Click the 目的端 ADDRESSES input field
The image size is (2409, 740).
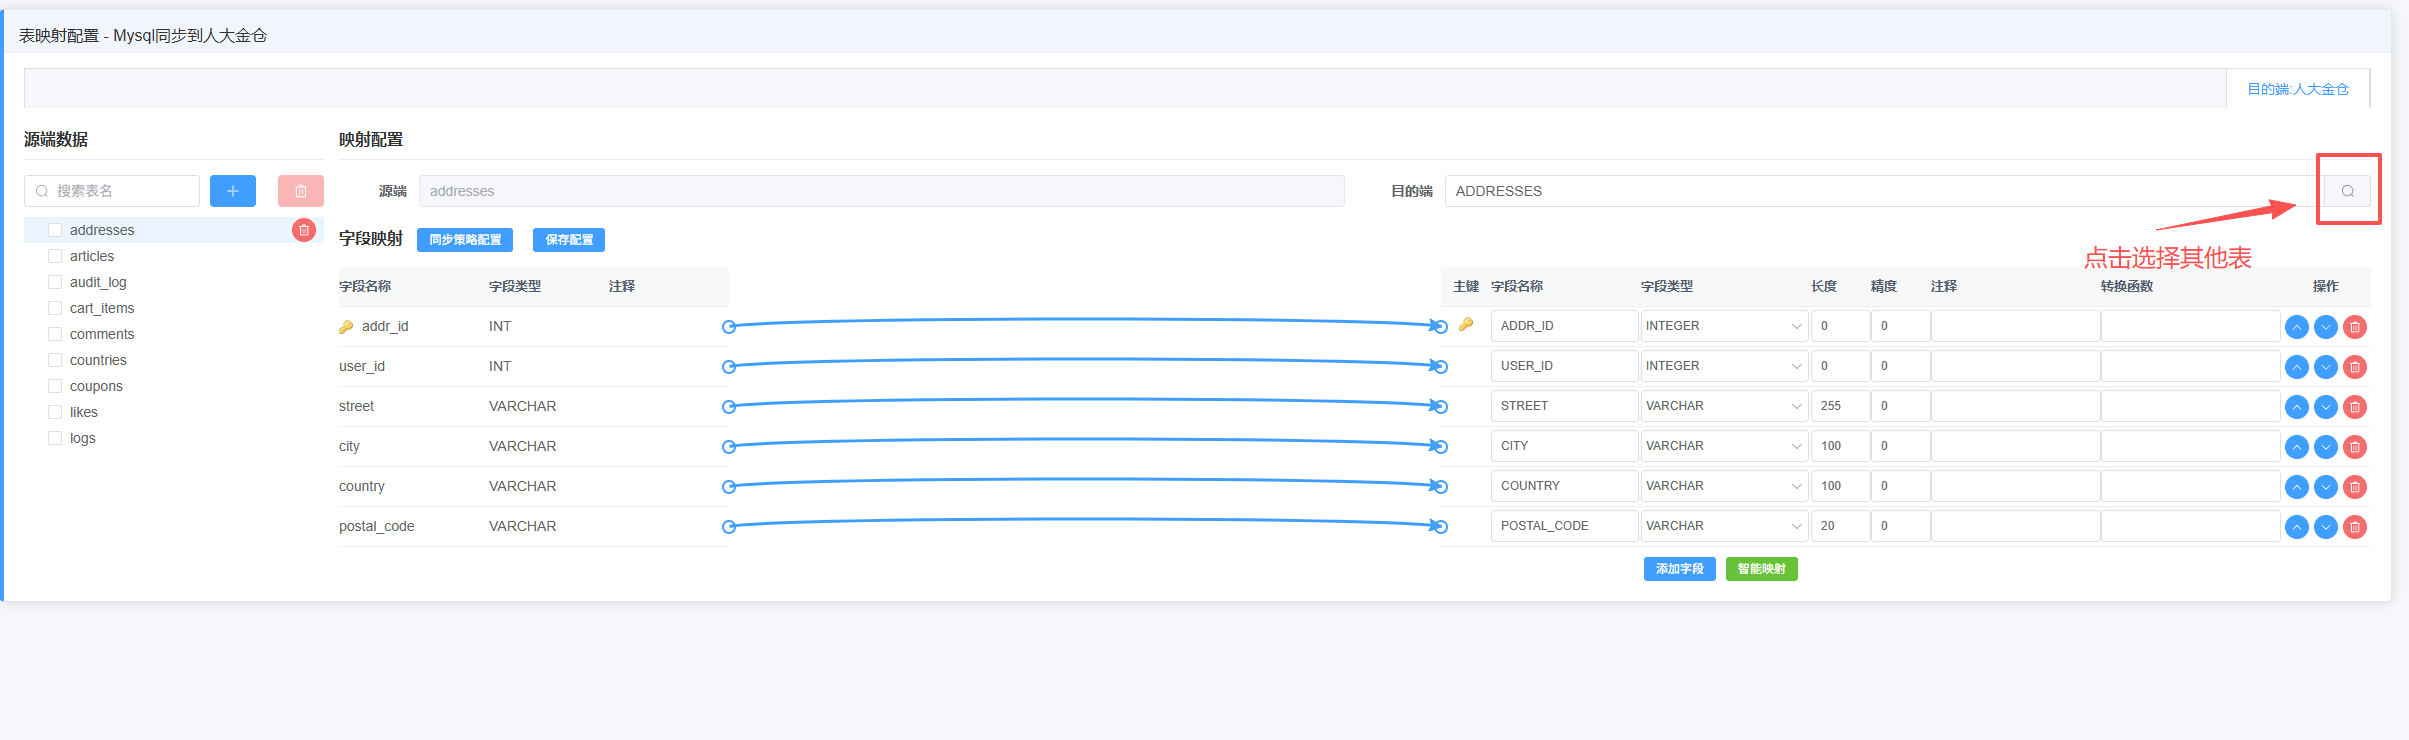pyautogui.click(x=1885, y=191)
